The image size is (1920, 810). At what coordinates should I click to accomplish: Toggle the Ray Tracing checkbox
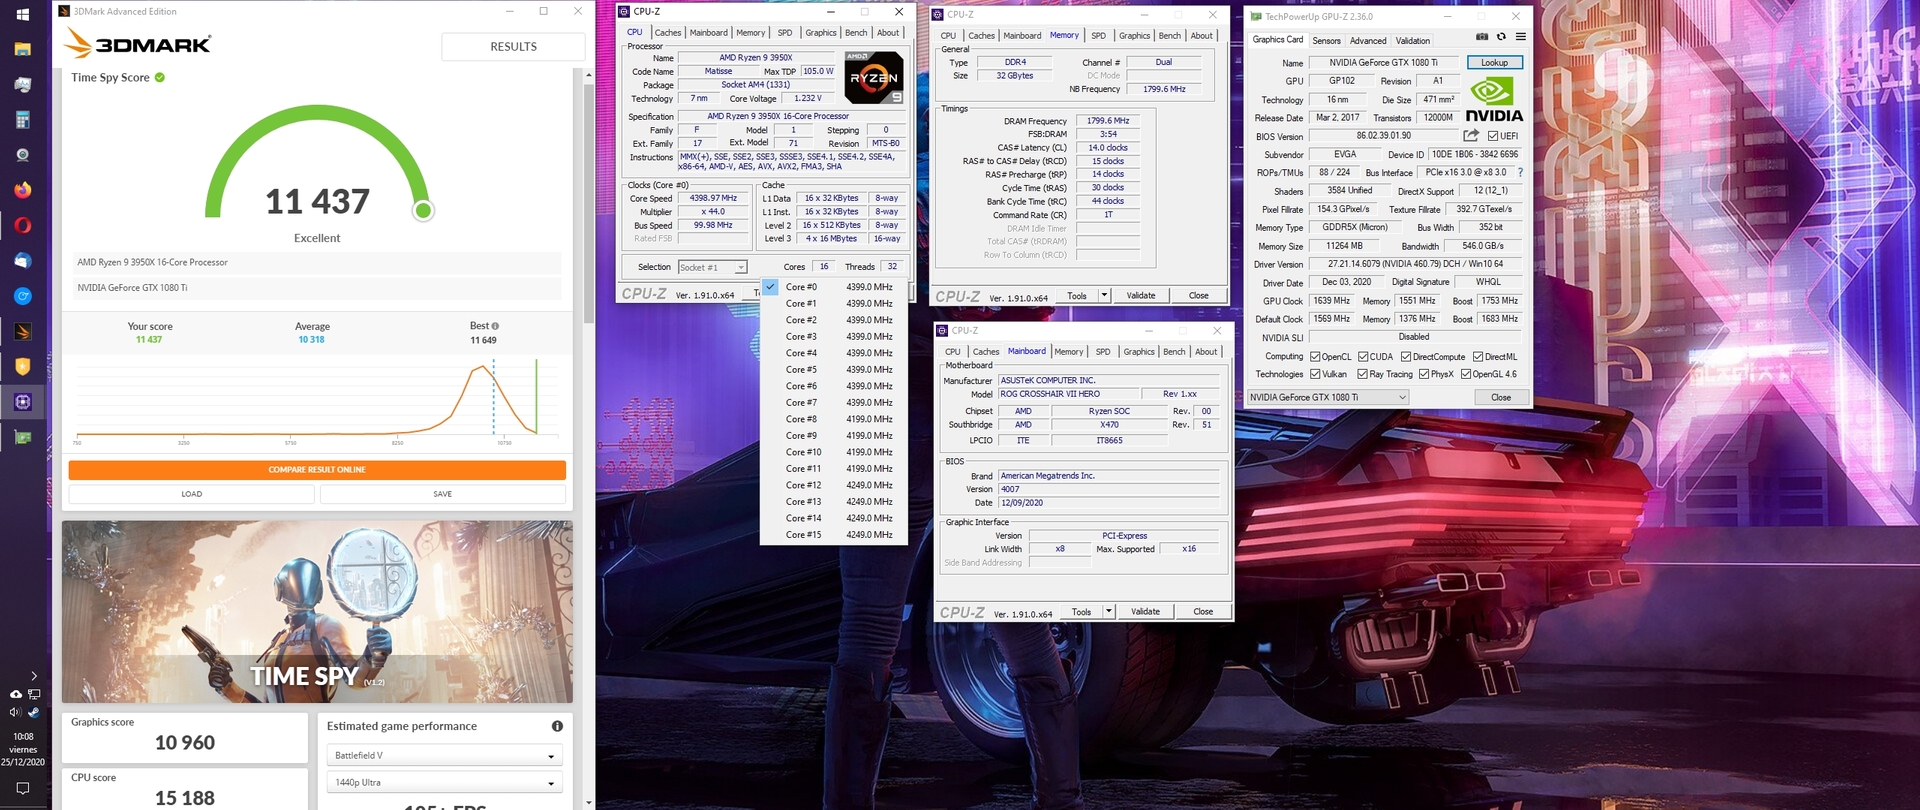click(1362, 374)
